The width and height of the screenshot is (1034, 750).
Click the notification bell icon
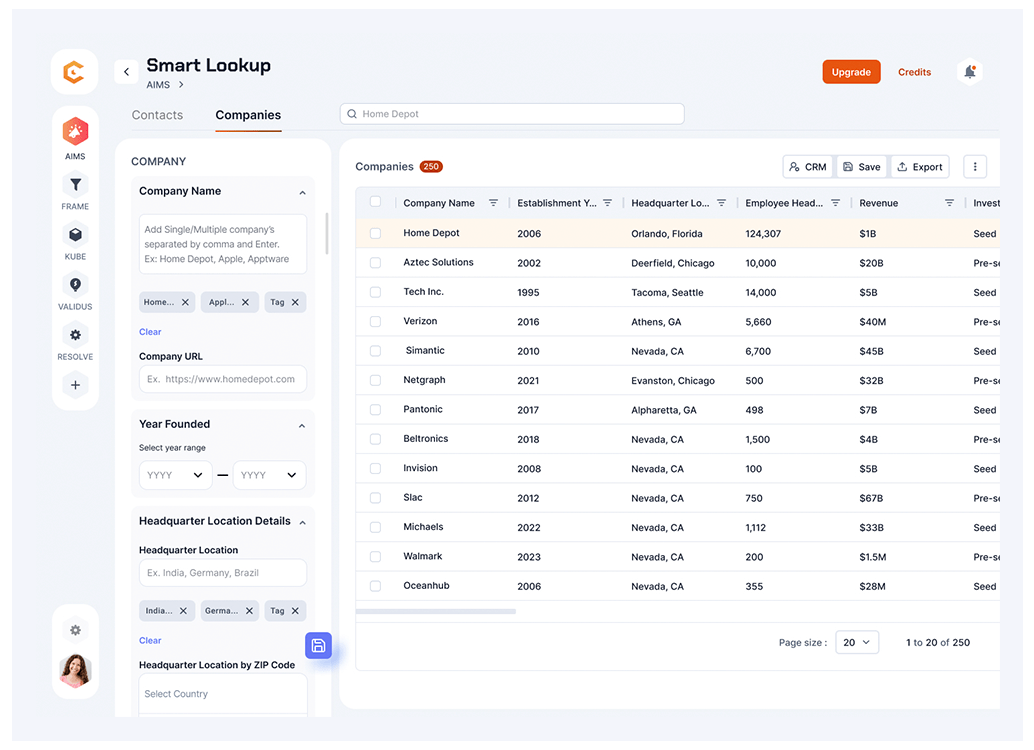969,72
